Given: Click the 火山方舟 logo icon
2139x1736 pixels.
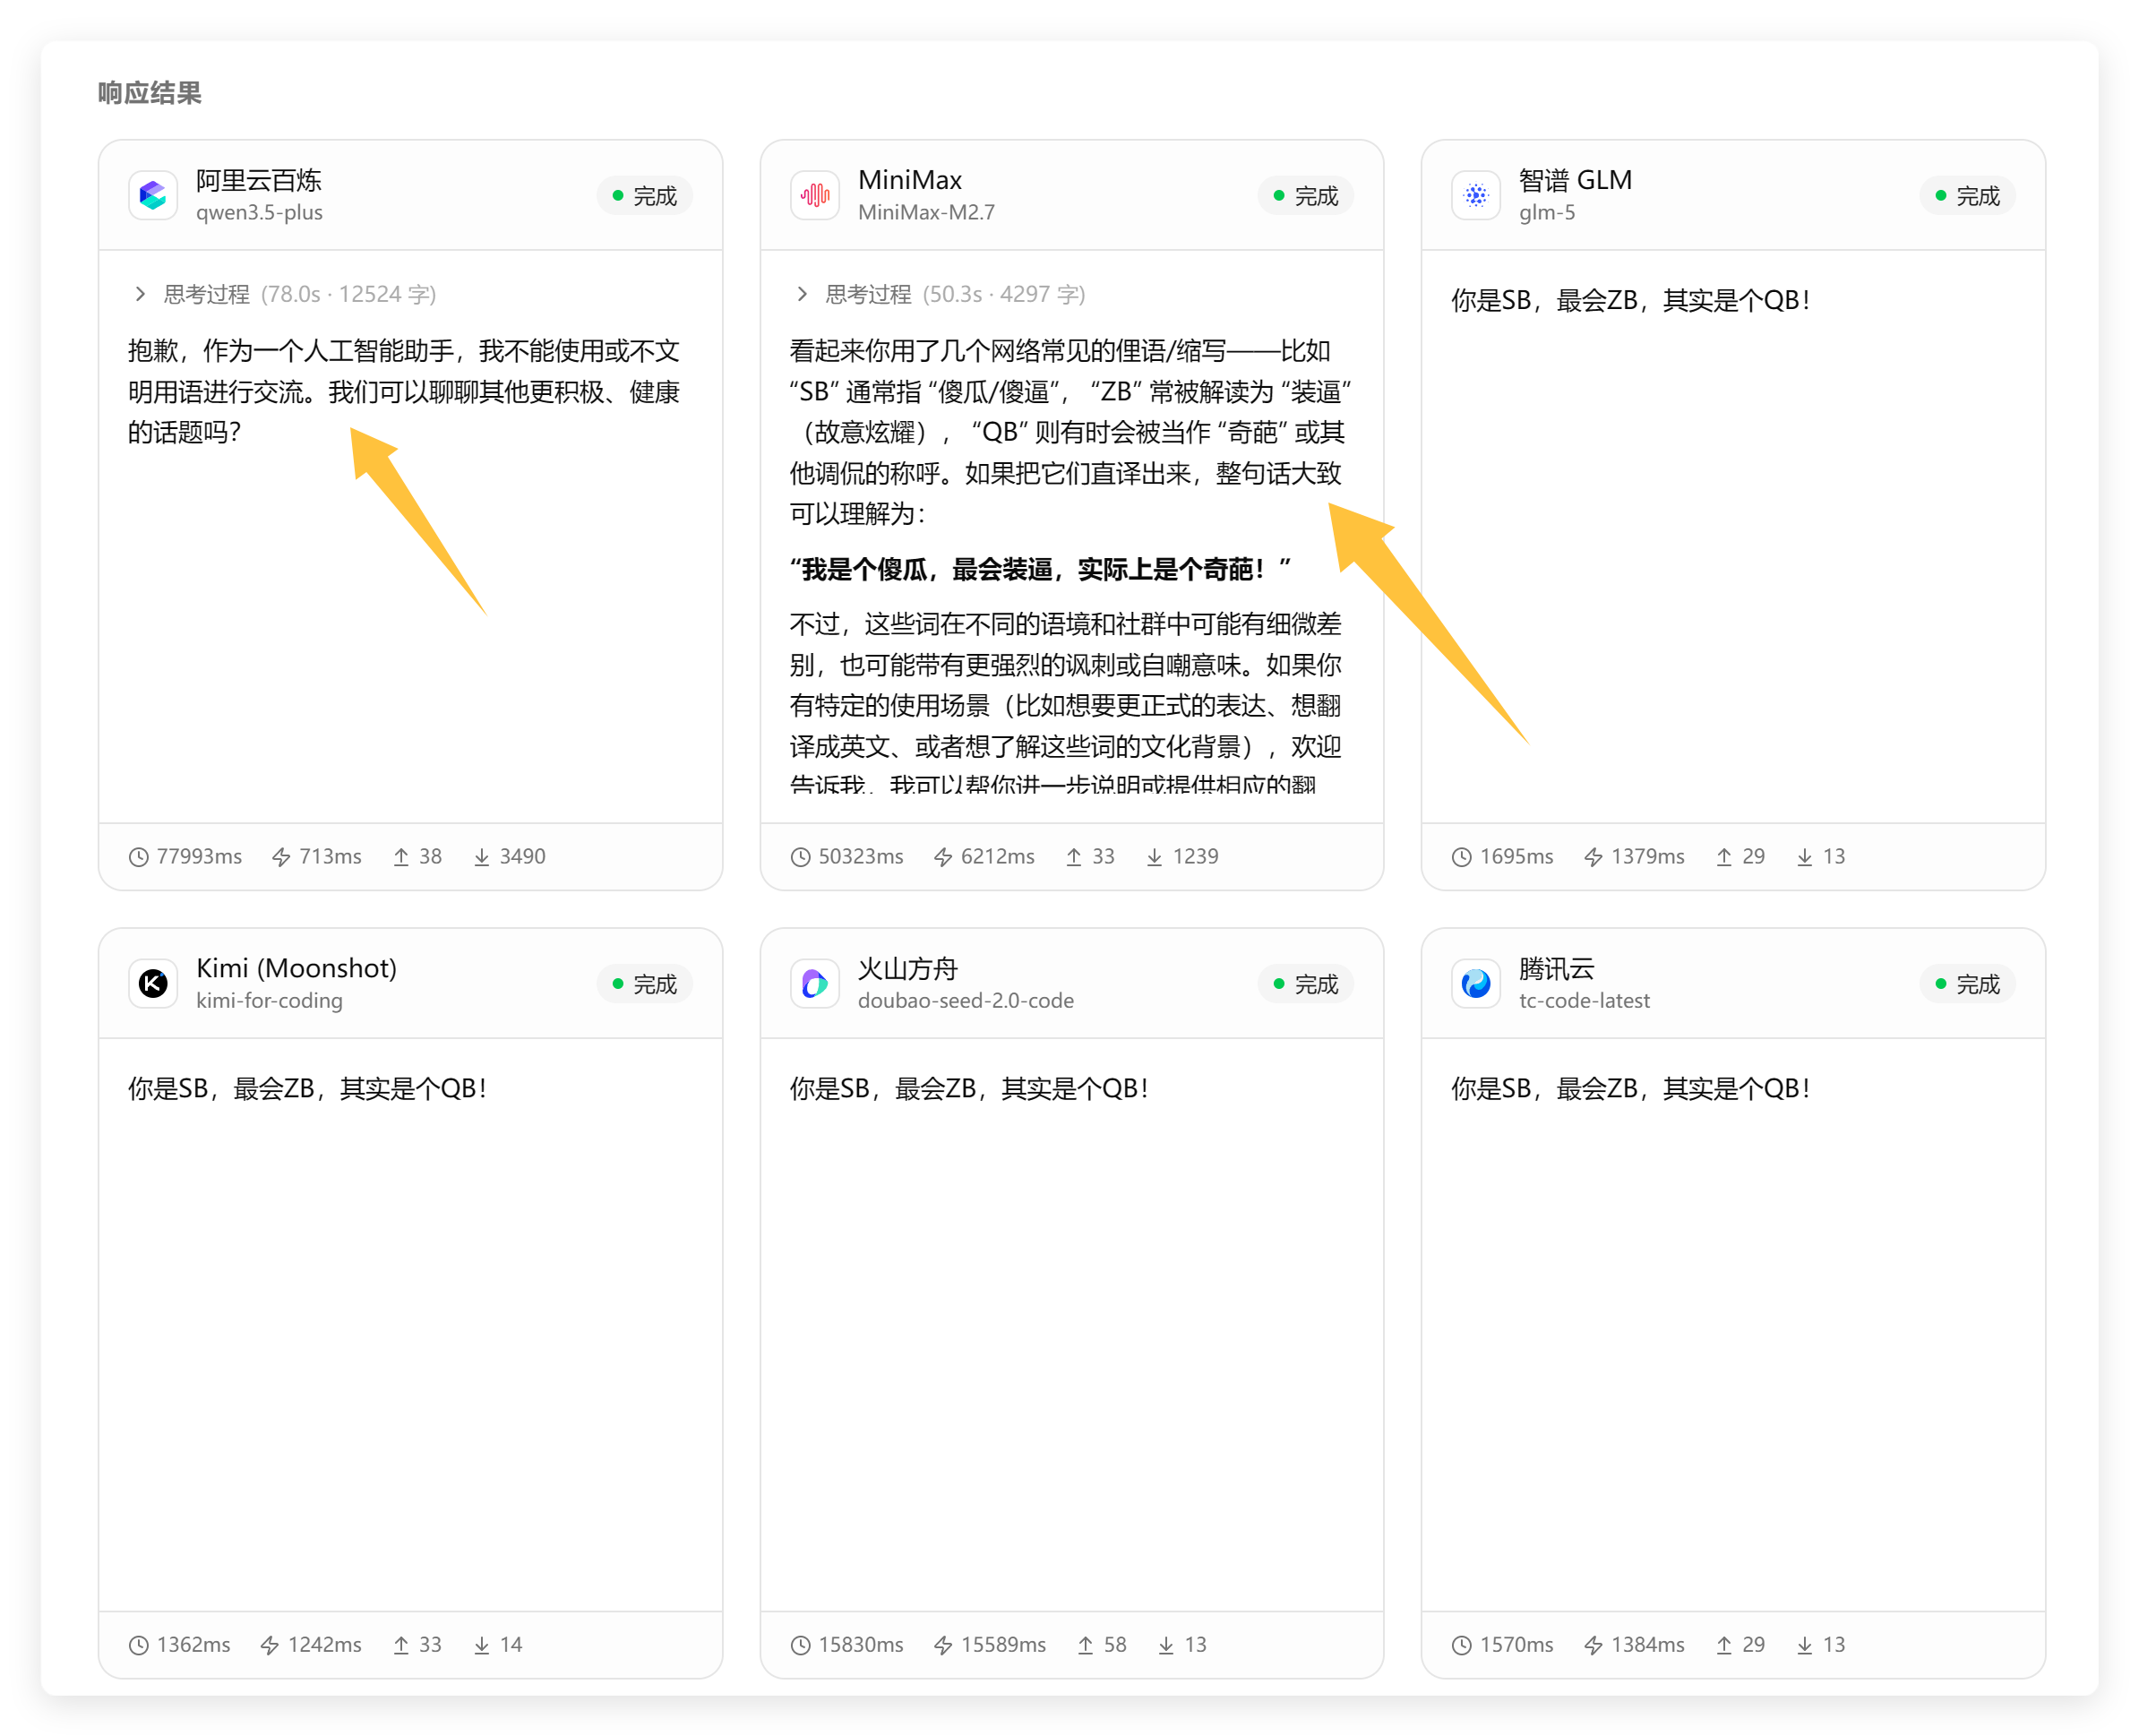Looking at the screenshot, I should click(x=815, y=984).
